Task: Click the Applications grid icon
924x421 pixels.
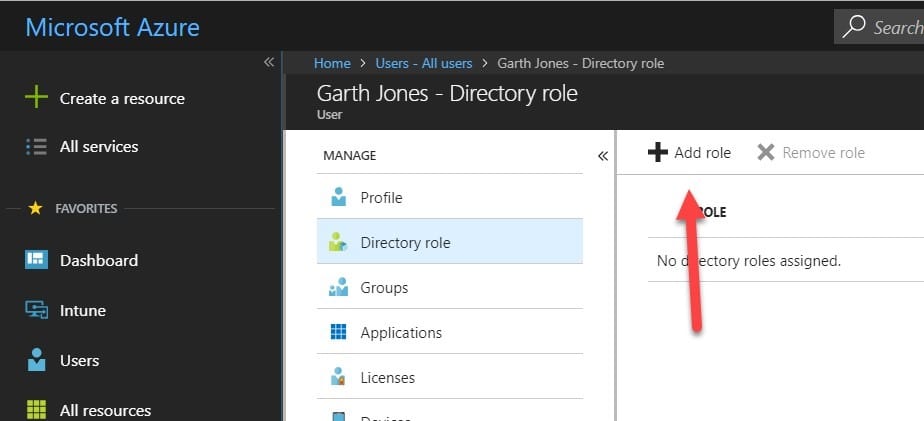Action: point(338,332)
